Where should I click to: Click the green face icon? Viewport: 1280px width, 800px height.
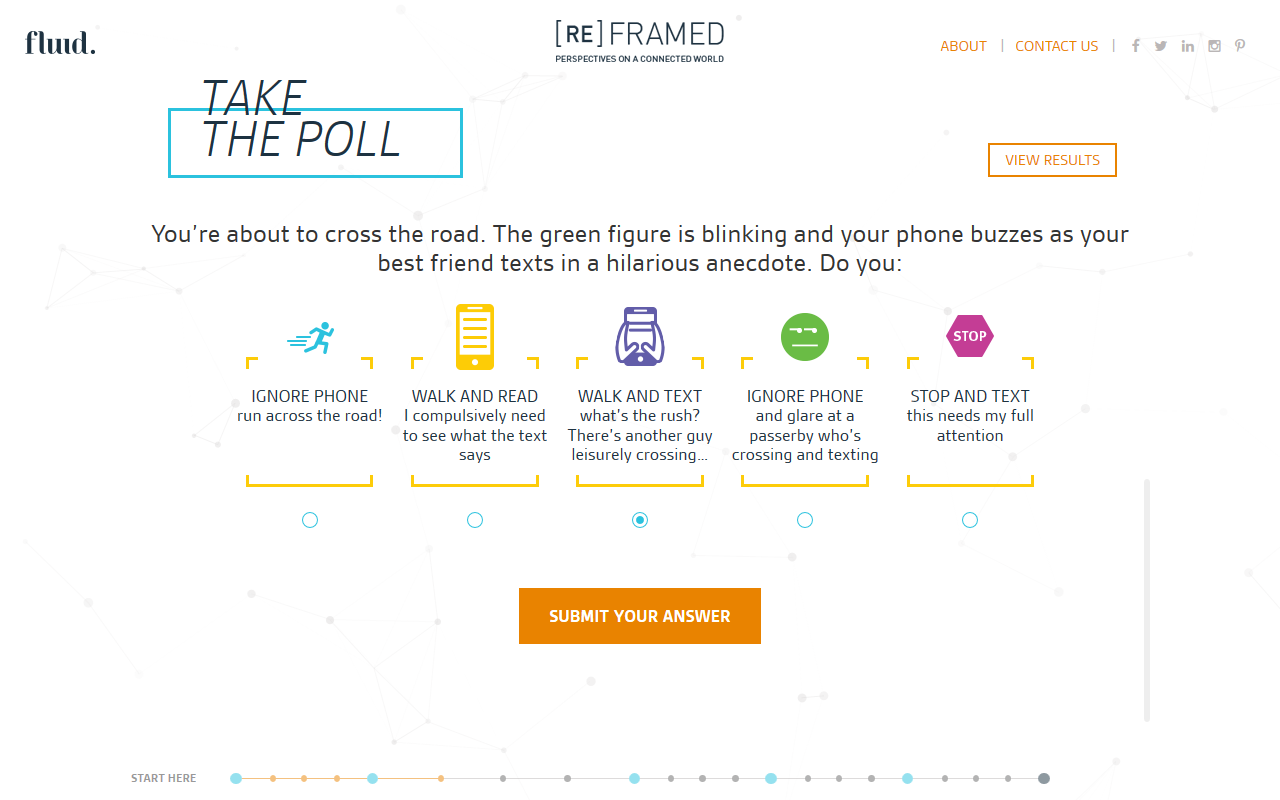[805, 336]
